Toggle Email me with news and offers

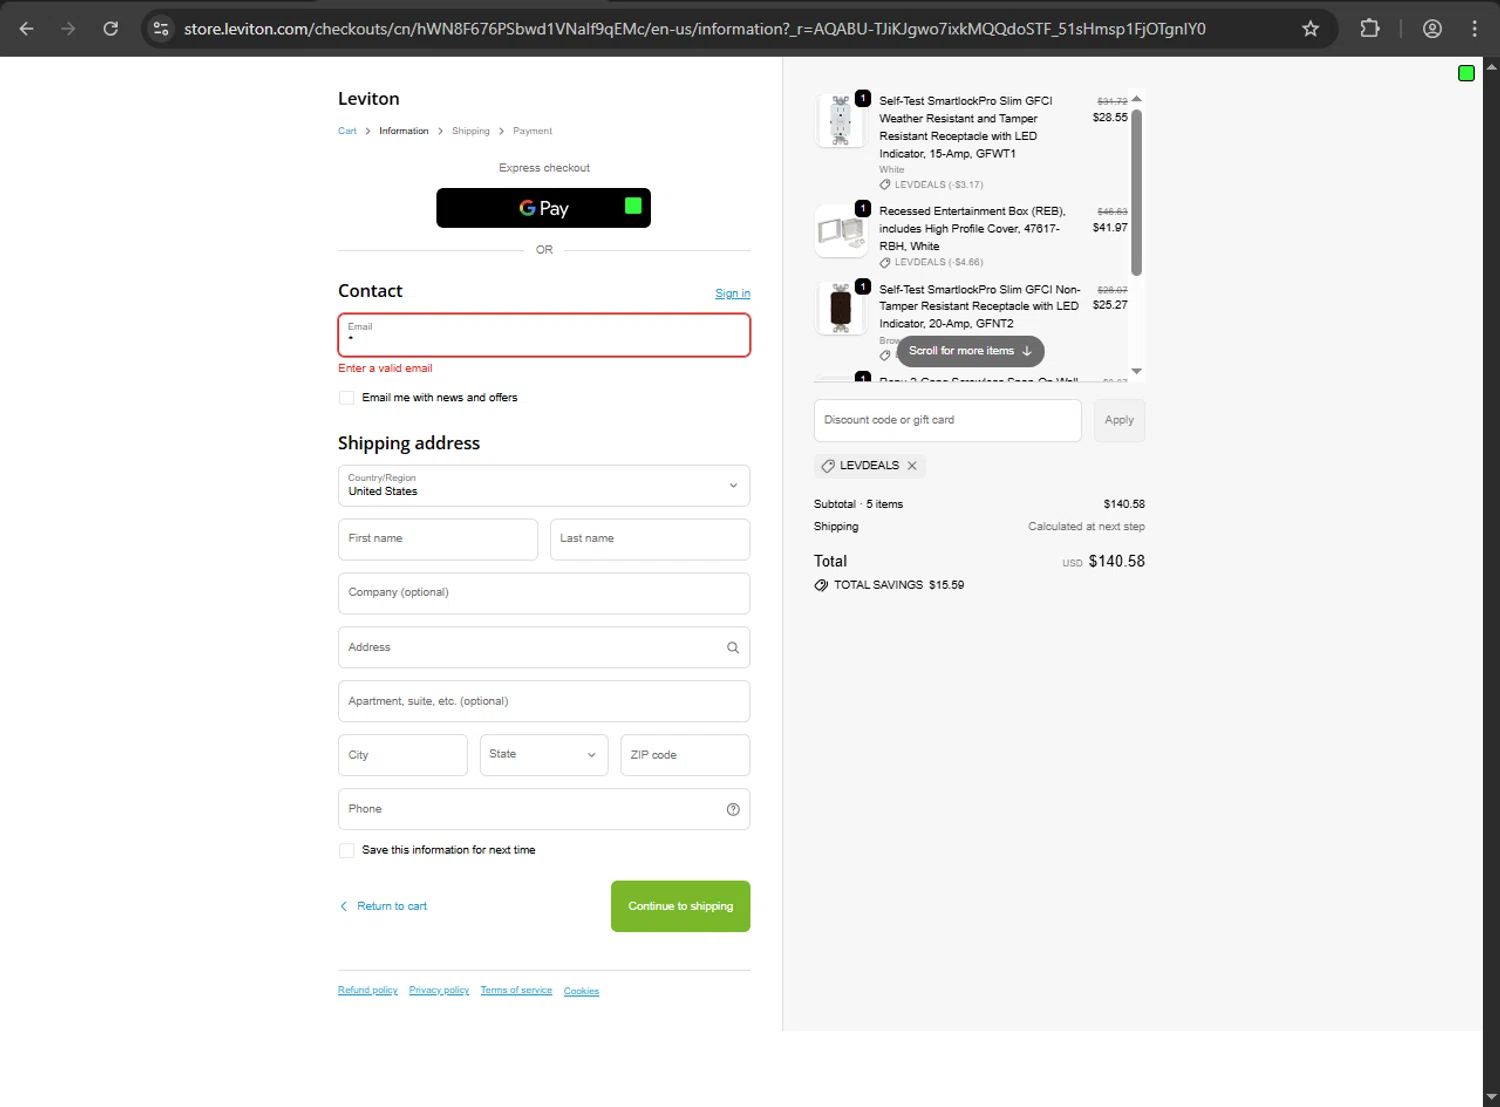coord(347,398)
